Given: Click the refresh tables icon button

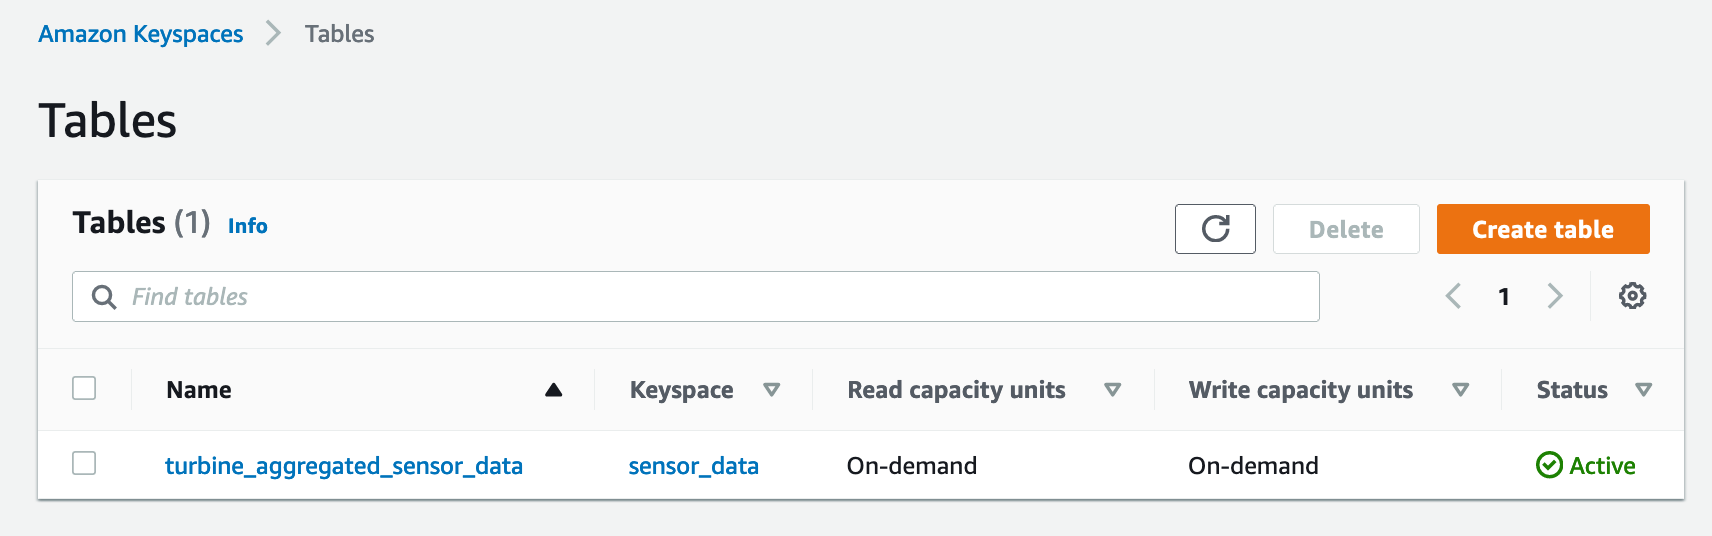Looking at the screenshot, I should point(1215,229).
